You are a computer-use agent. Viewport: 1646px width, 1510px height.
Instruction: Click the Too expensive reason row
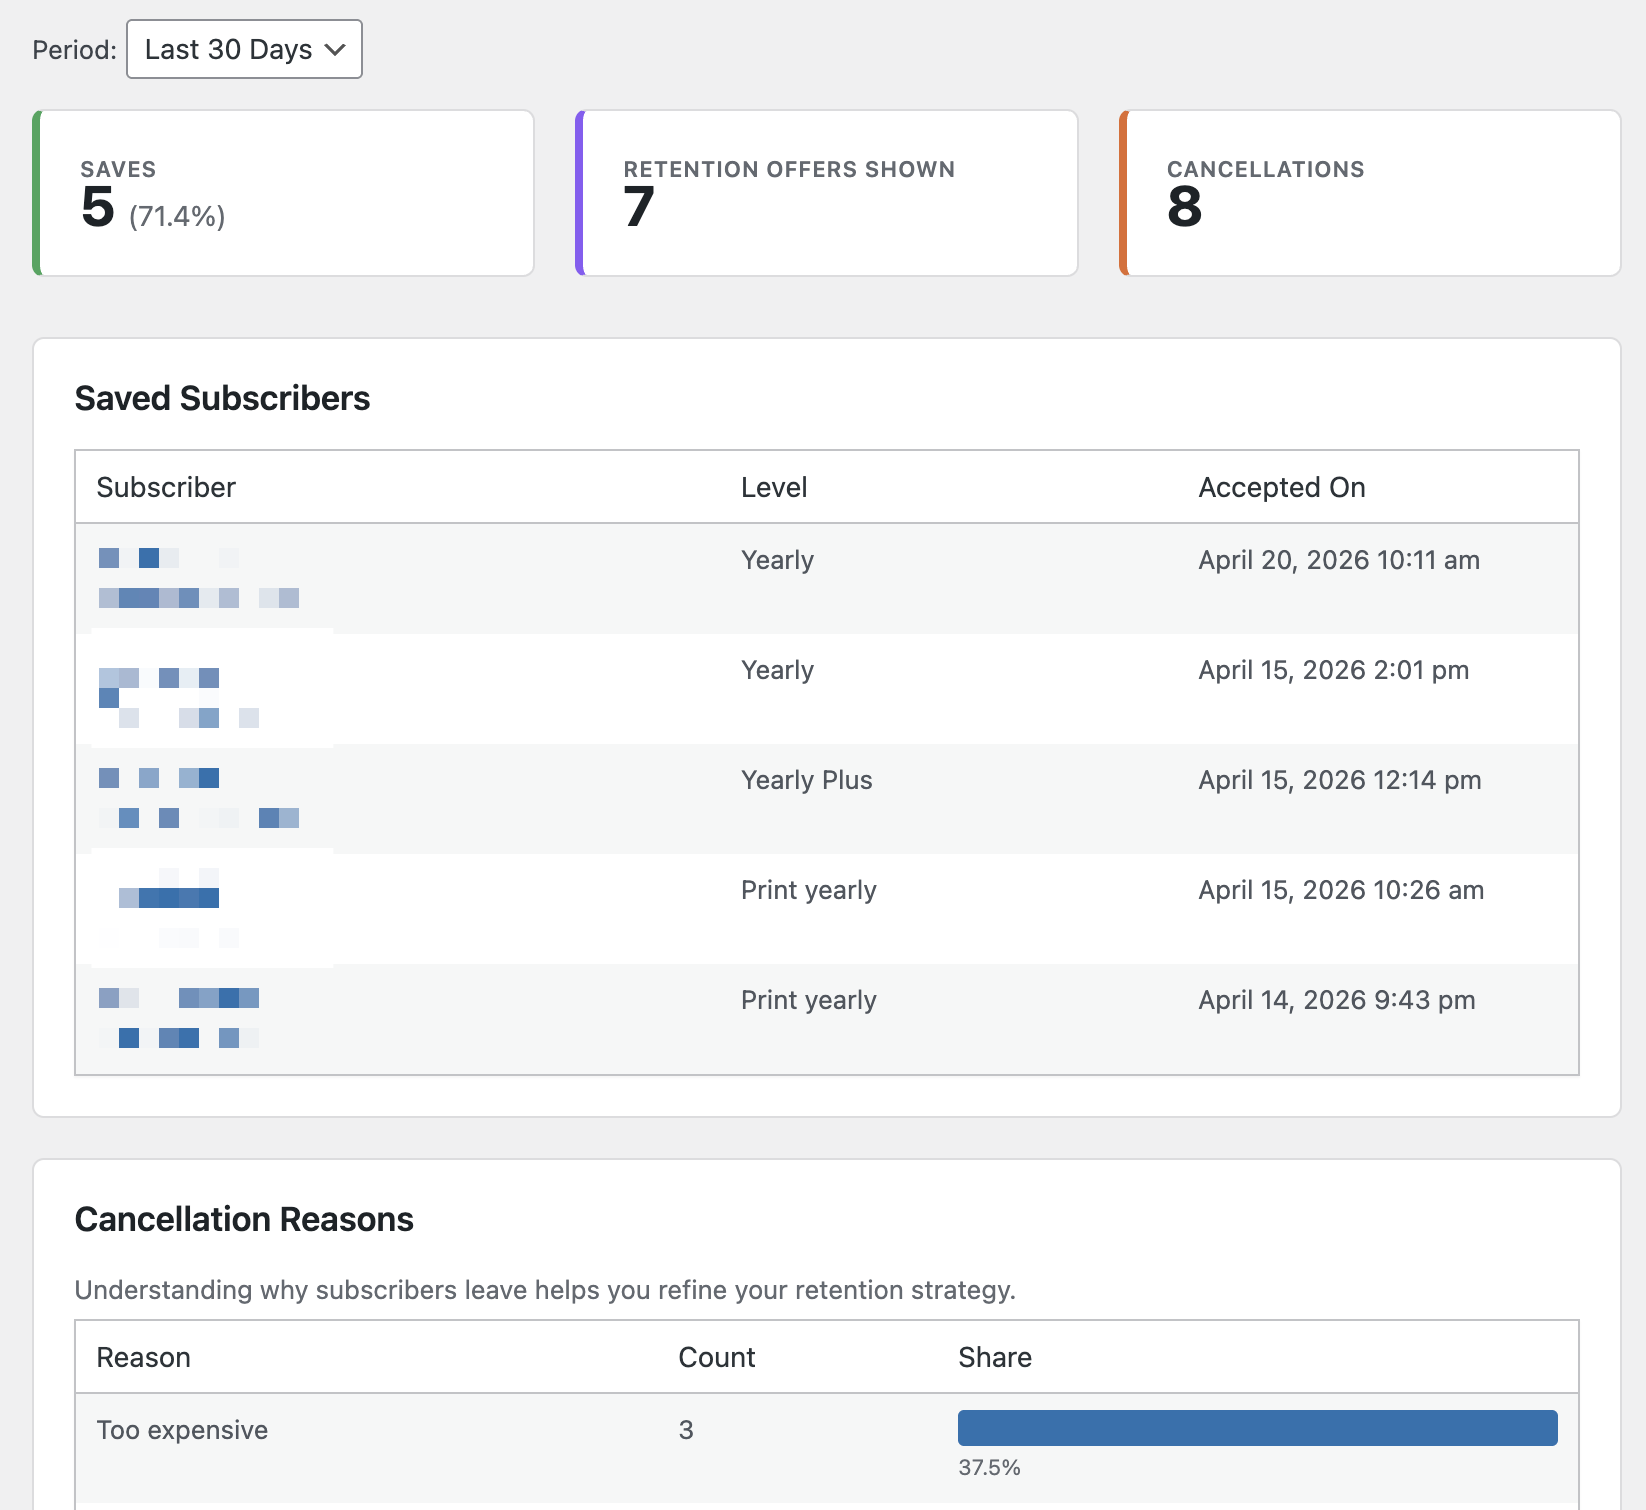(827, 1448)
